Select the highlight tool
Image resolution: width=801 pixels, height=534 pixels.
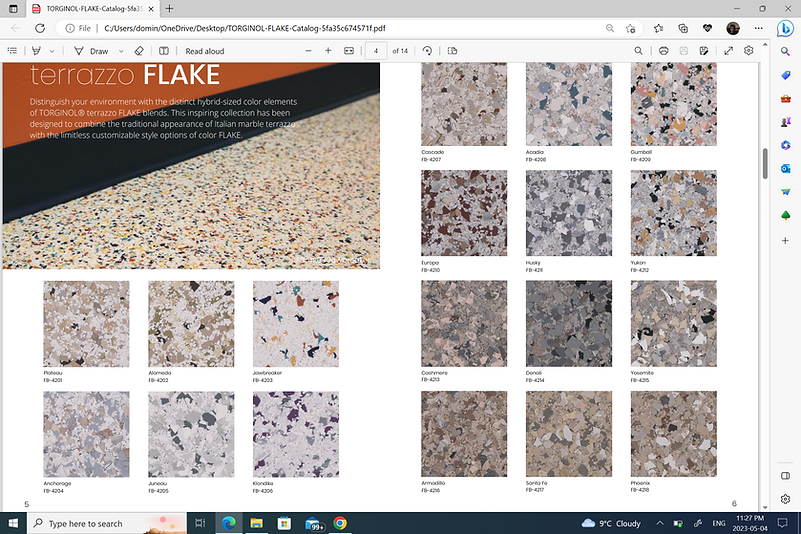pos(36,51)
